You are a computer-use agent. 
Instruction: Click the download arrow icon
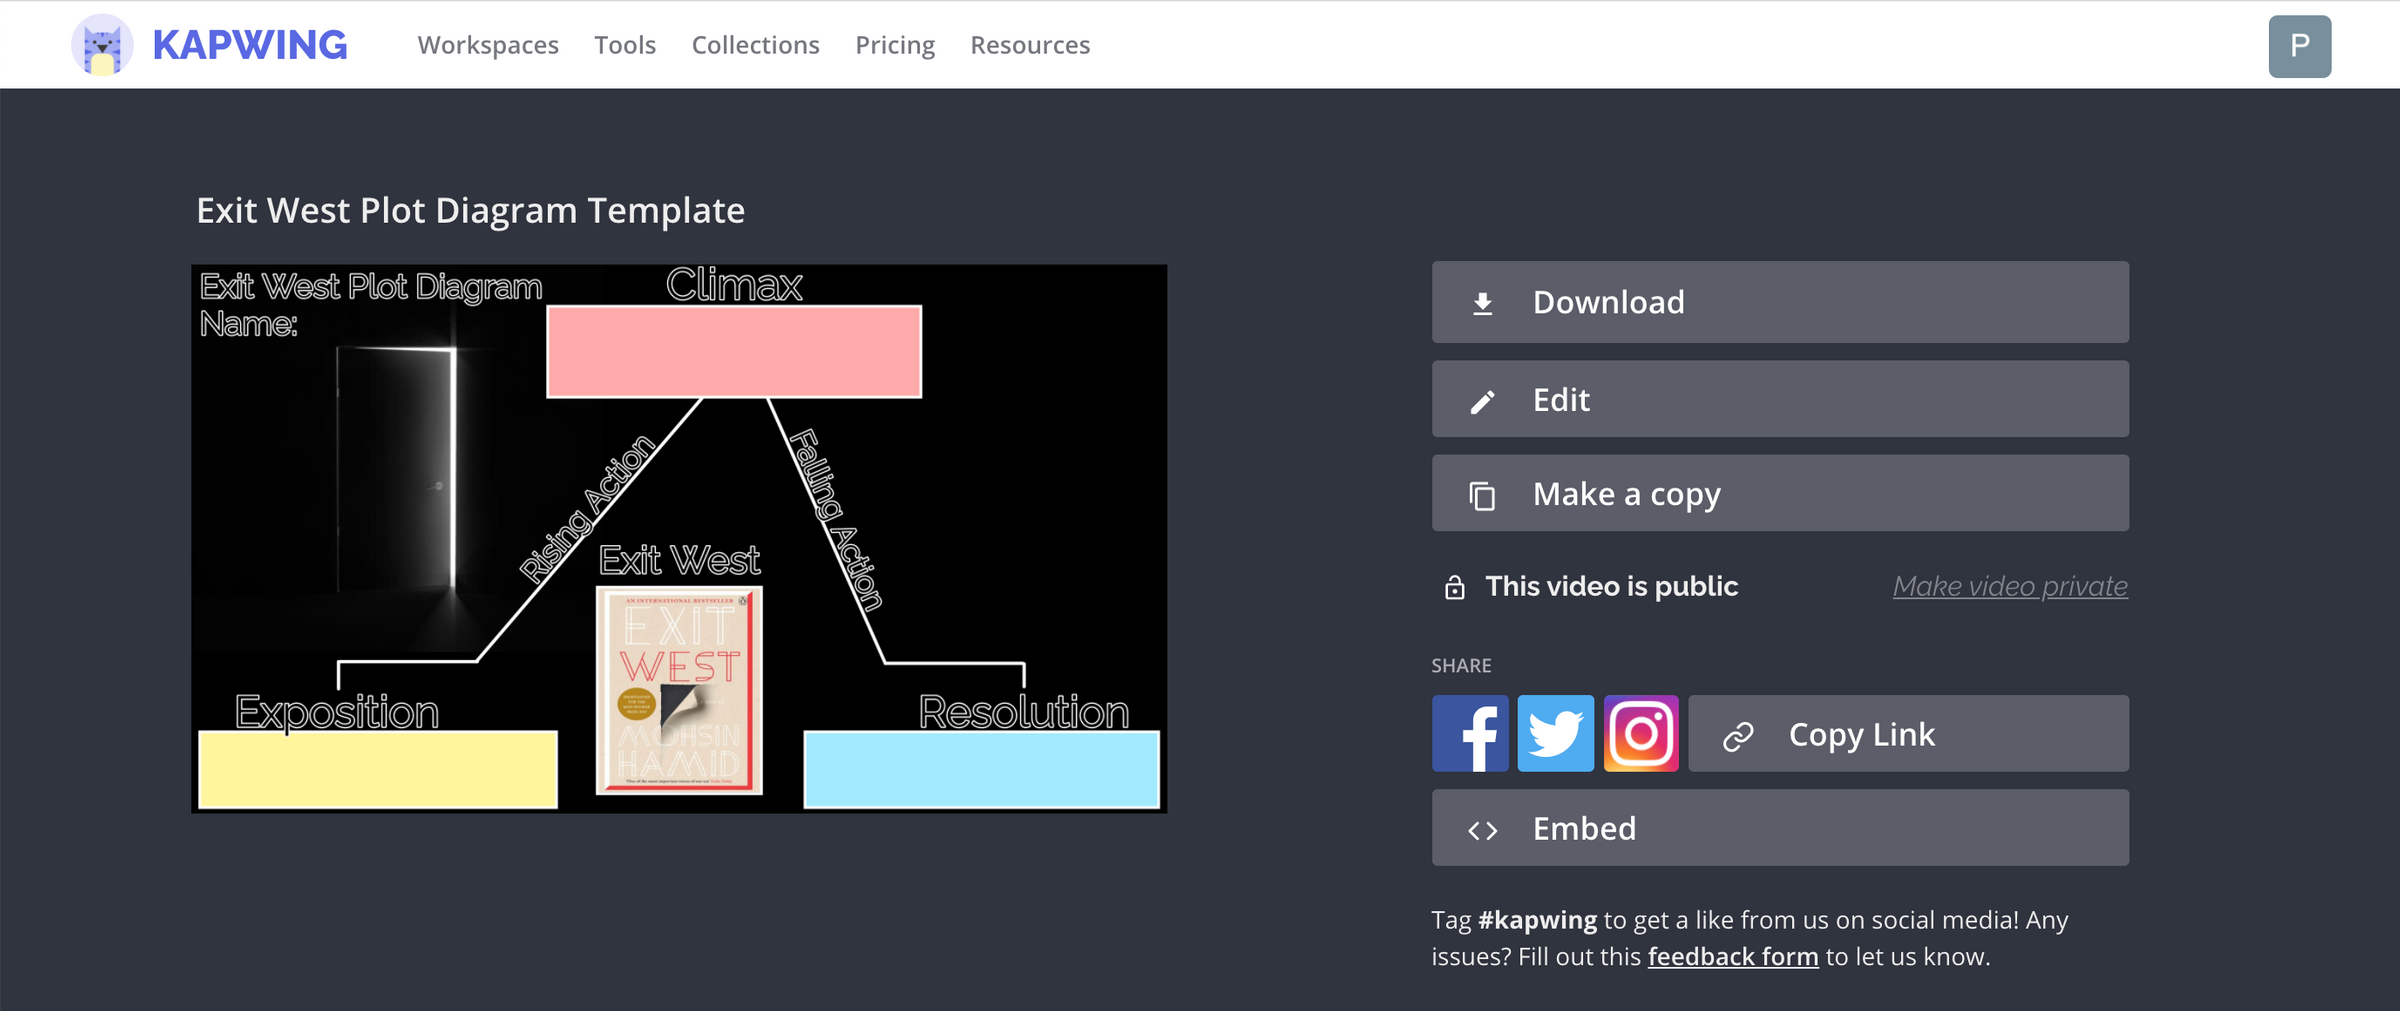1483,301
